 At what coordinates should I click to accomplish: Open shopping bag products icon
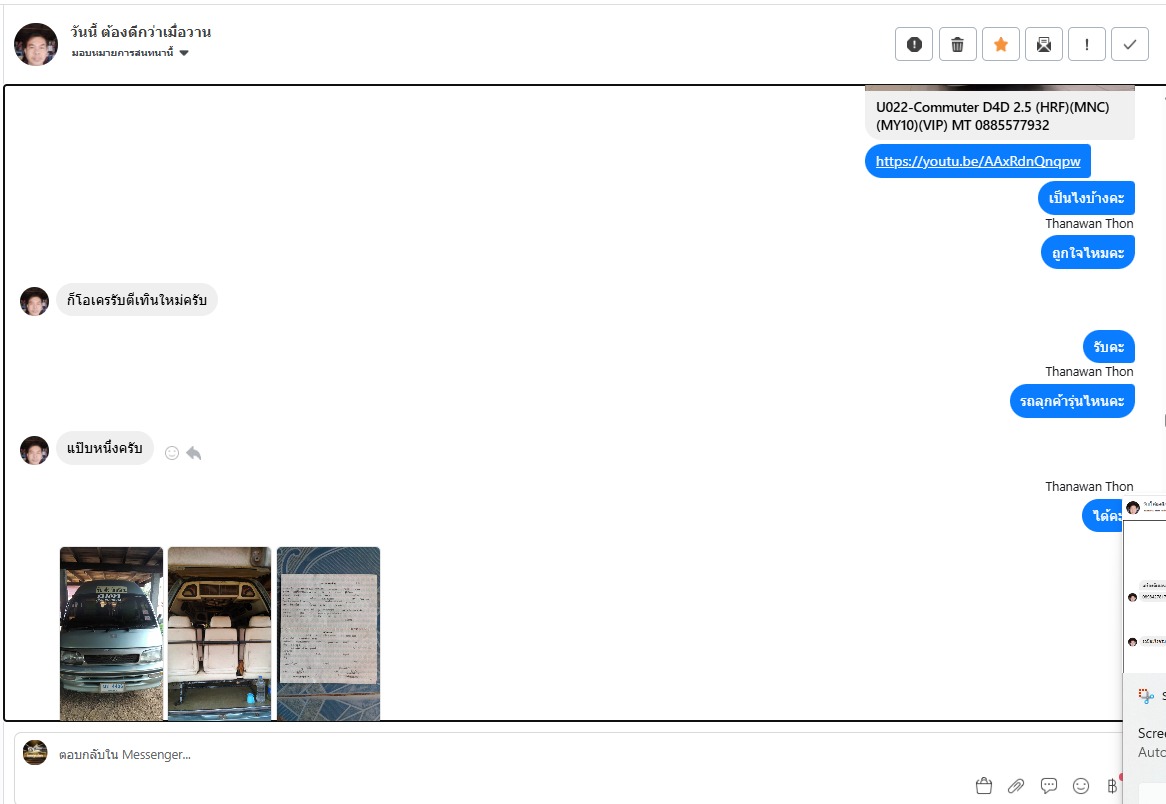(x=984, y=785)
